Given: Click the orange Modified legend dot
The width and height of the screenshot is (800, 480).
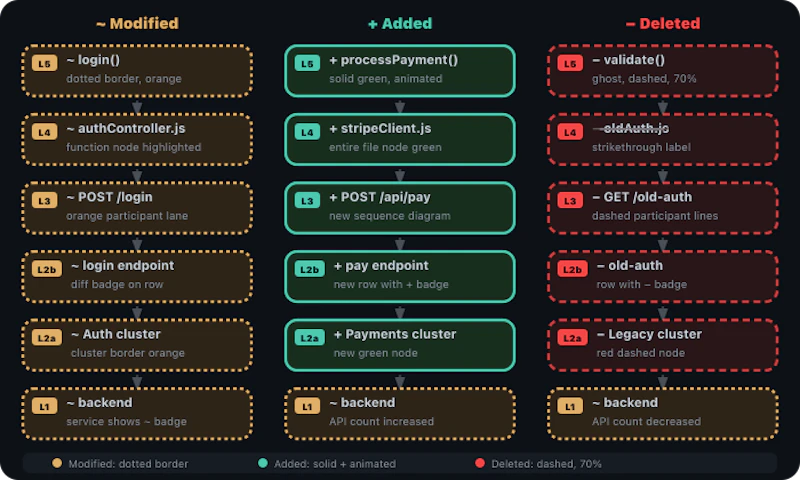Looking at the screenshot, I should pyautogui.click(x=57, y=463).
